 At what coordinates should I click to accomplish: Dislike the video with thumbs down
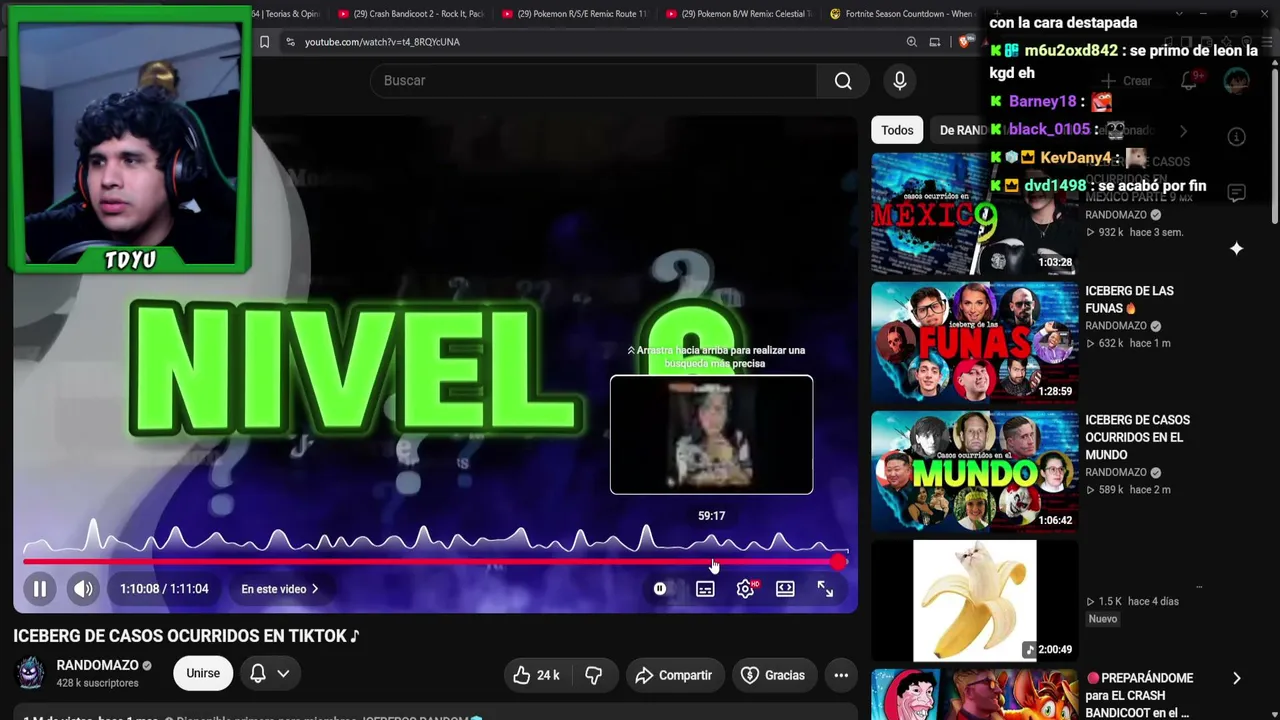593,675
